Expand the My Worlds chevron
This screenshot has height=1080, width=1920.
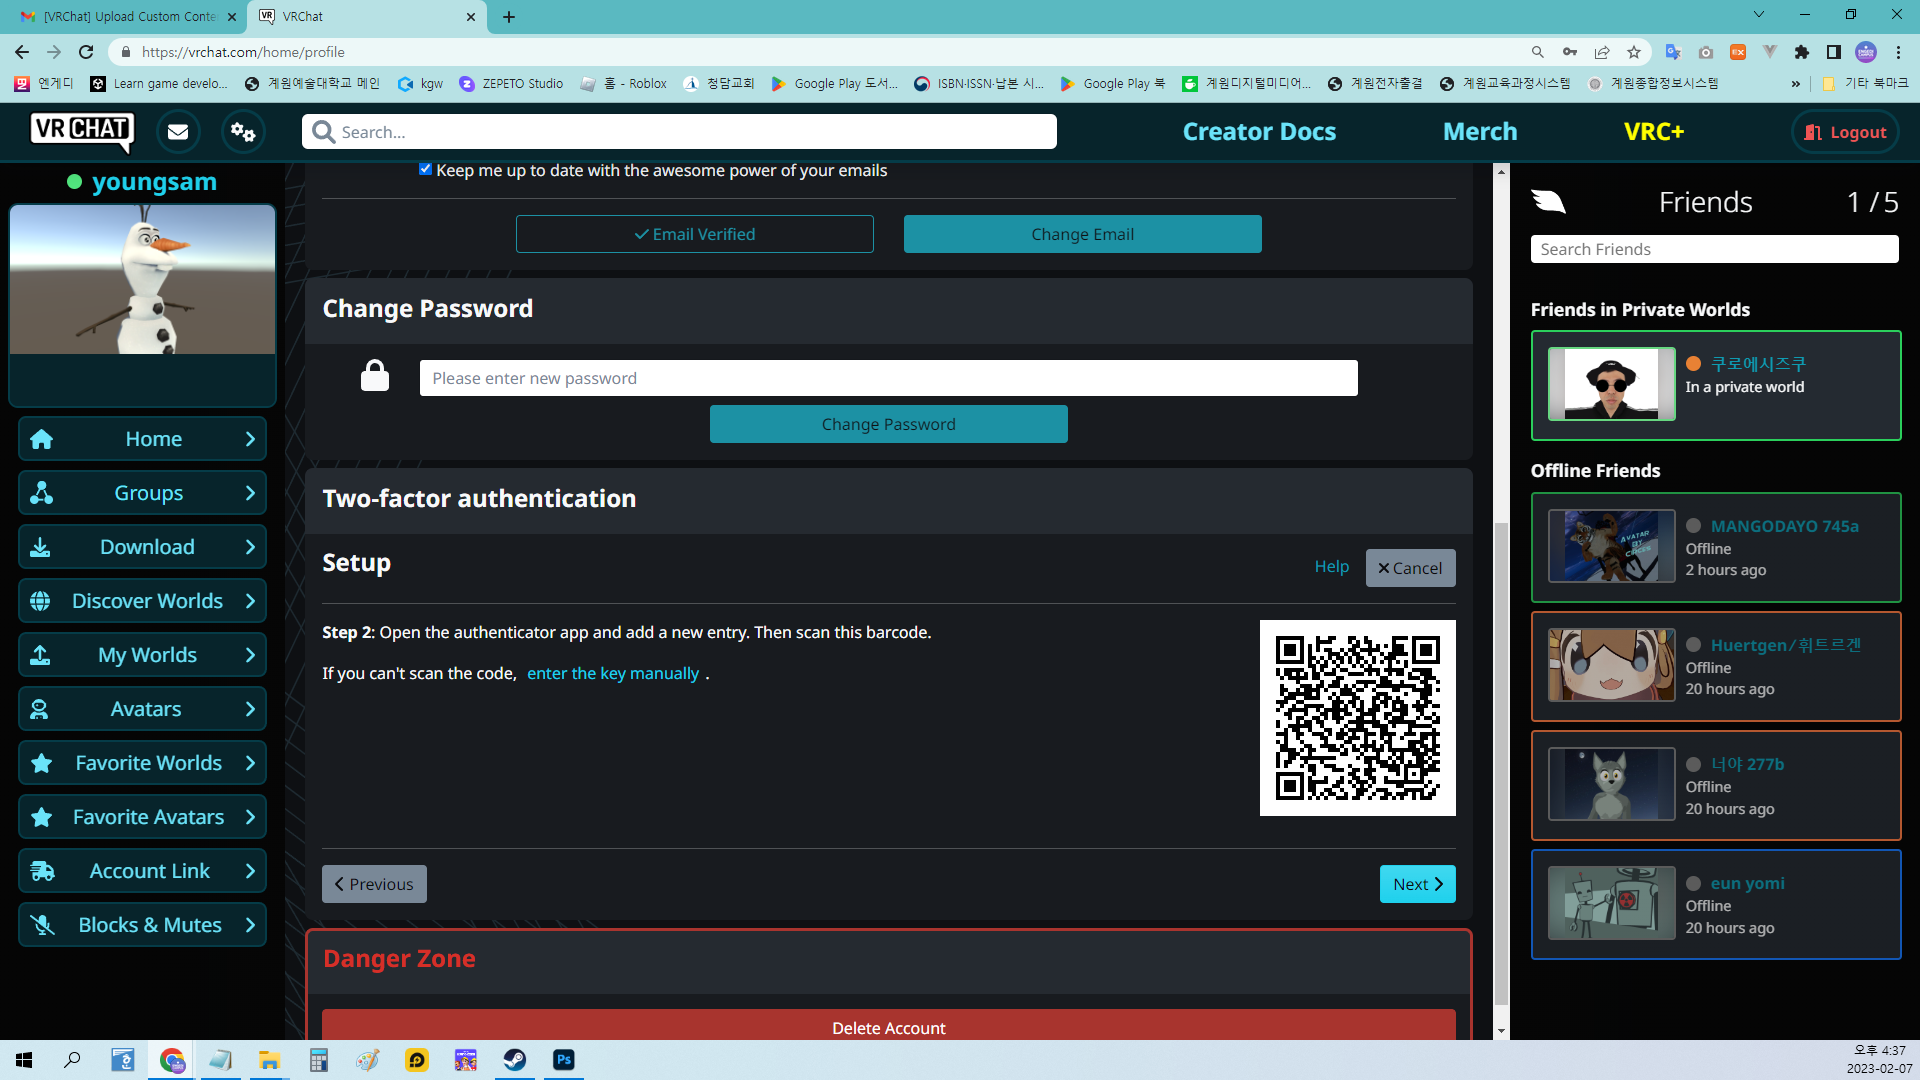[250, 655]
